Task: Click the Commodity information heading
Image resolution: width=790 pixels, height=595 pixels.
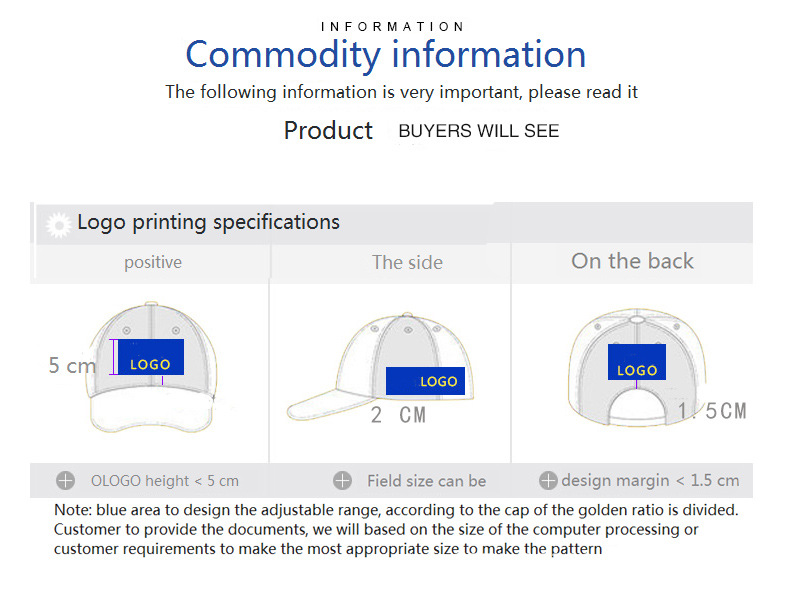Action: pos(385,54)
